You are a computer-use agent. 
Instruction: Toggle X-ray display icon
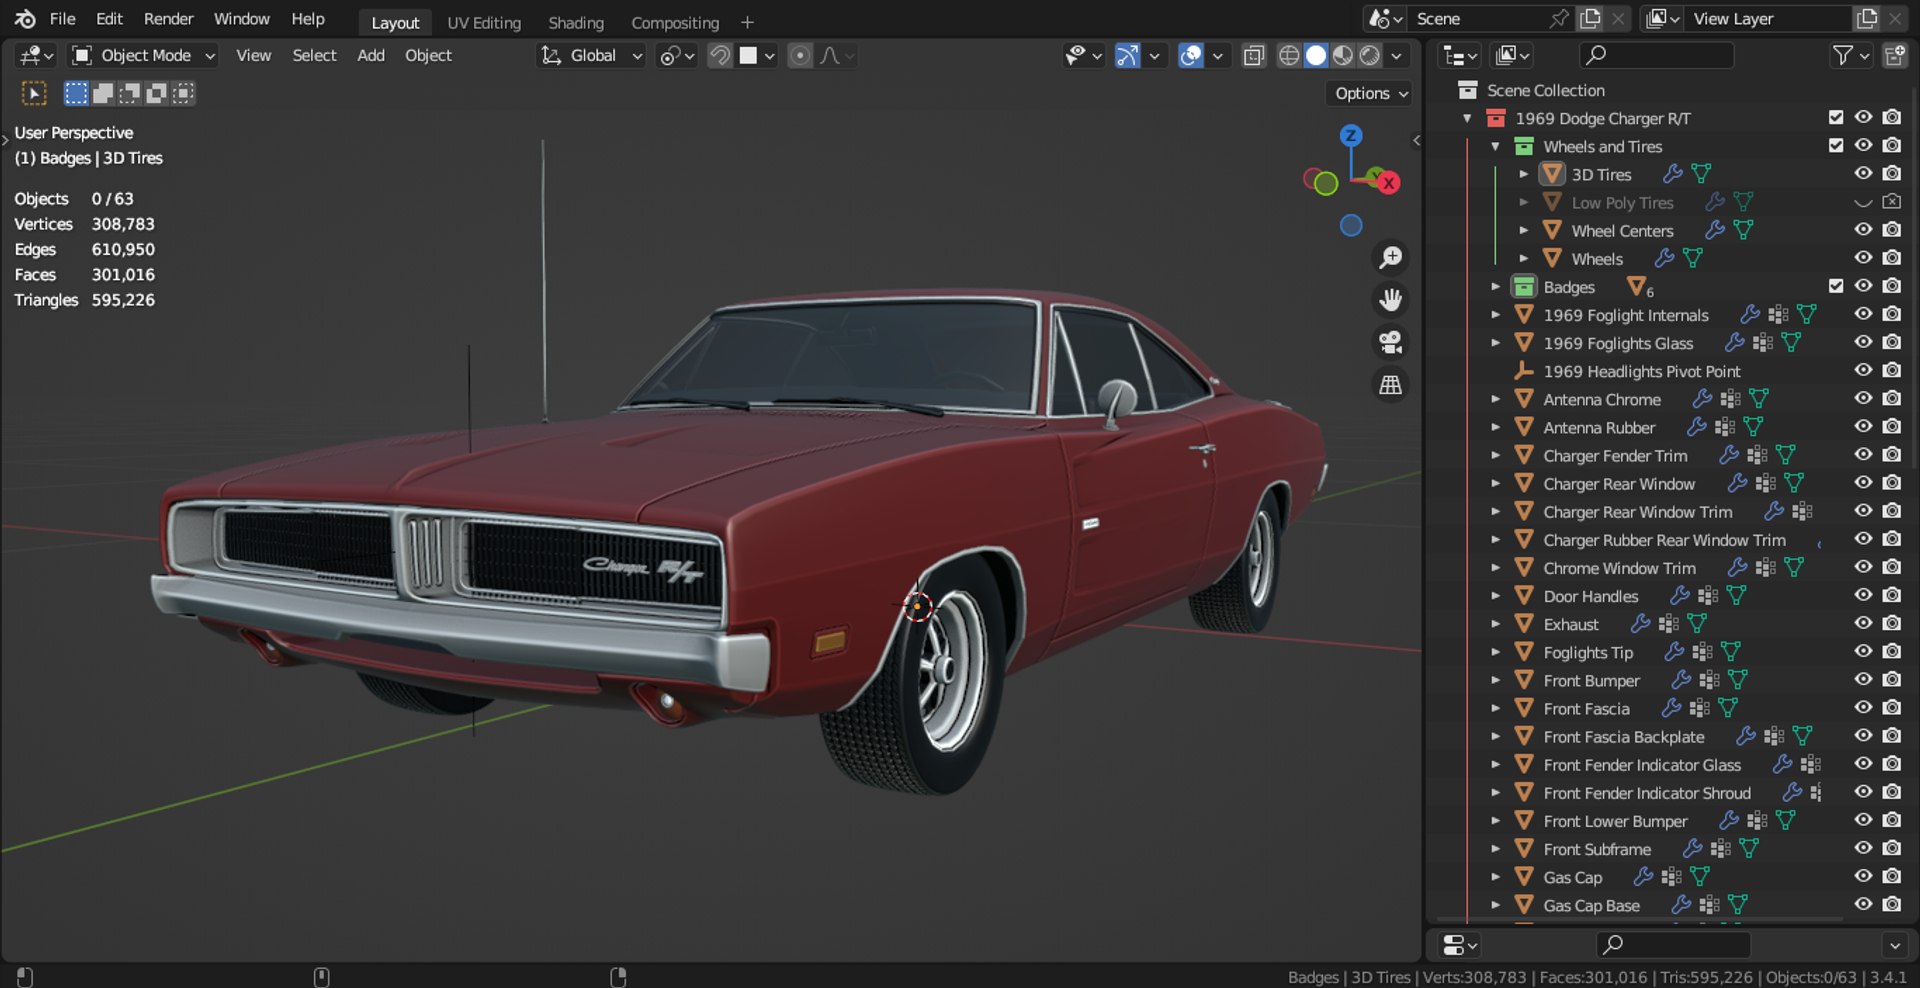[1253, 56]
